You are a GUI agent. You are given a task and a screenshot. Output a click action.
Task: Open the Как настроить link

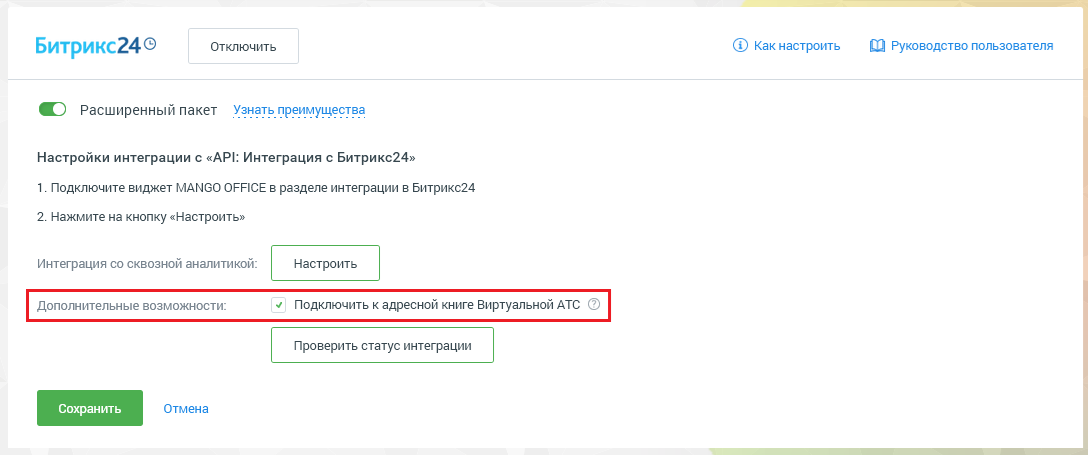tap(797, 46)
